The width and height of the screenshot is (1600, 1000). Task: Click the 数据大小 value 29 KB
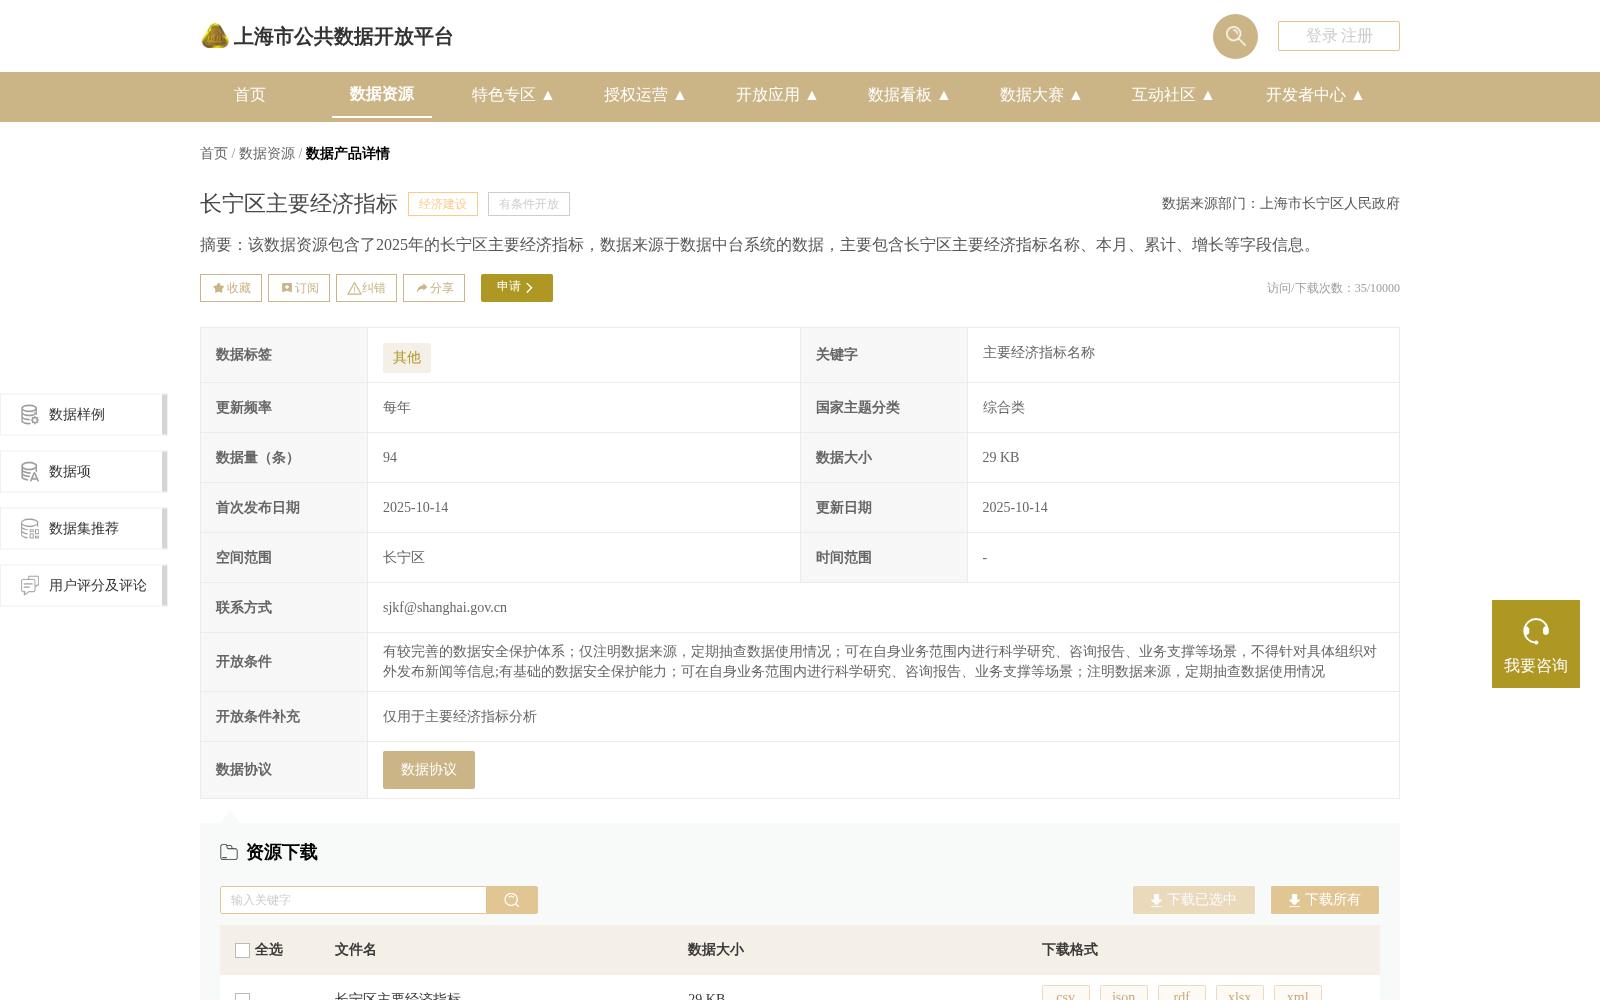[x=1001, y=458]
